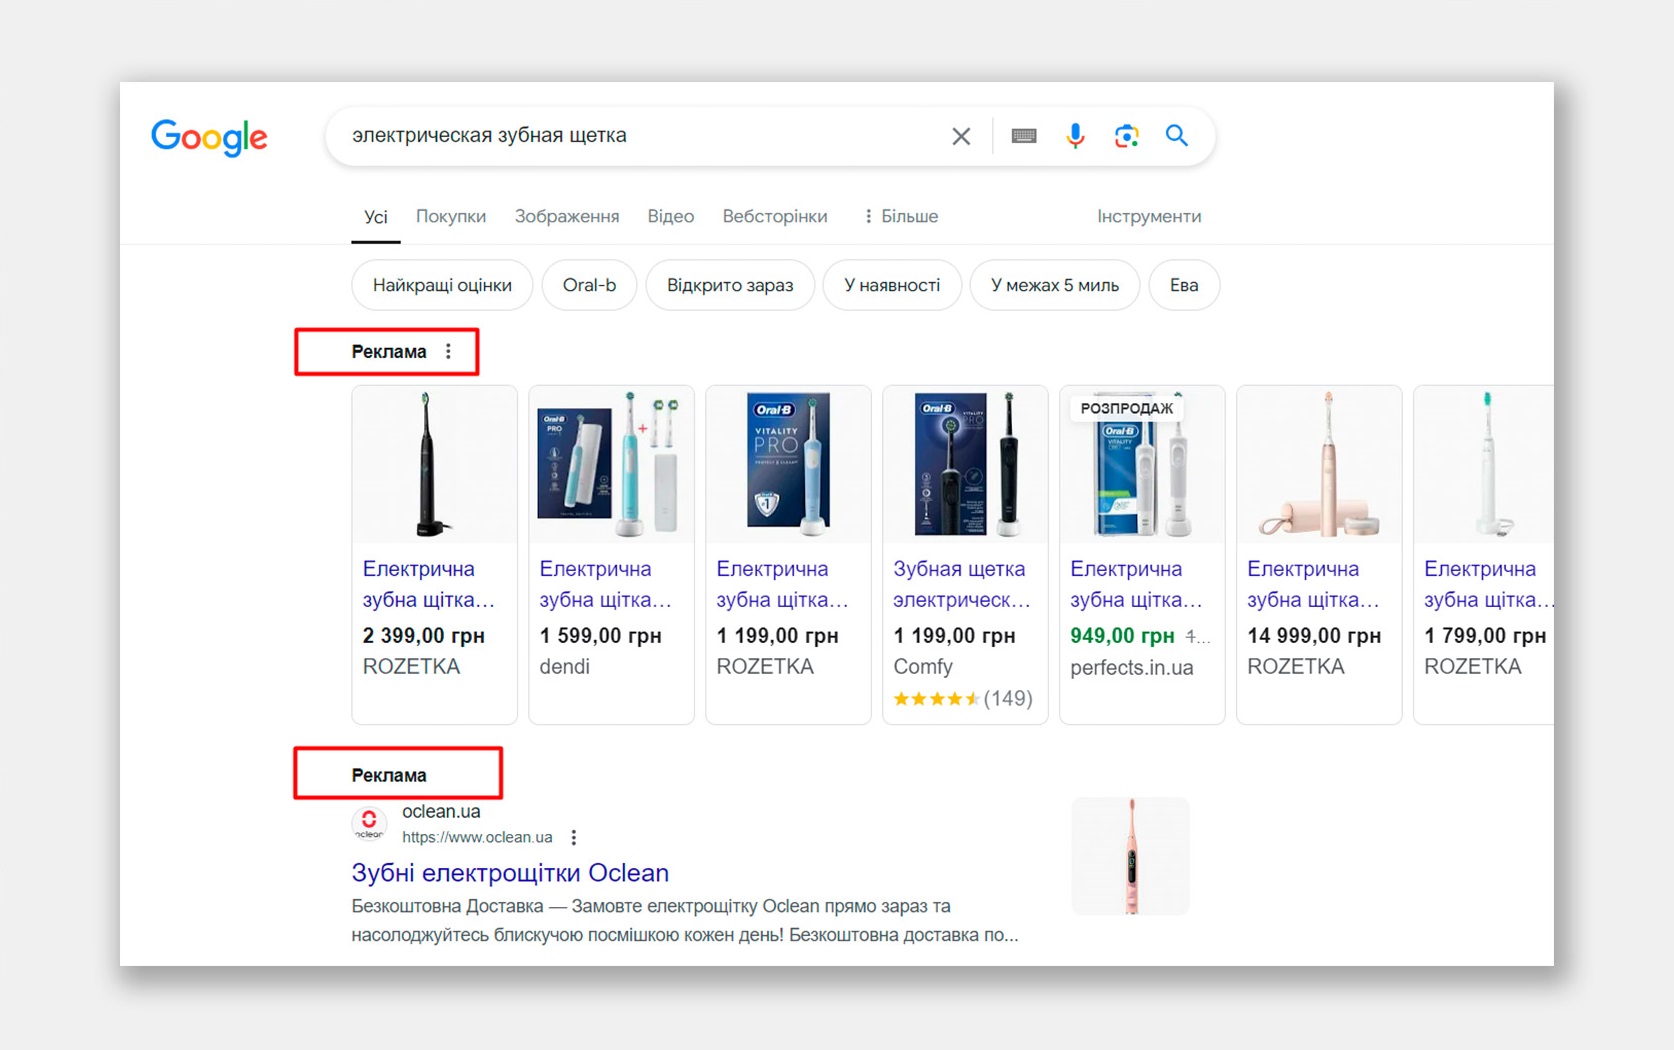Apply the Відкрито зараз filter chip
The height and width of the screenshot is (1050, 1674).
coord(730,285)
